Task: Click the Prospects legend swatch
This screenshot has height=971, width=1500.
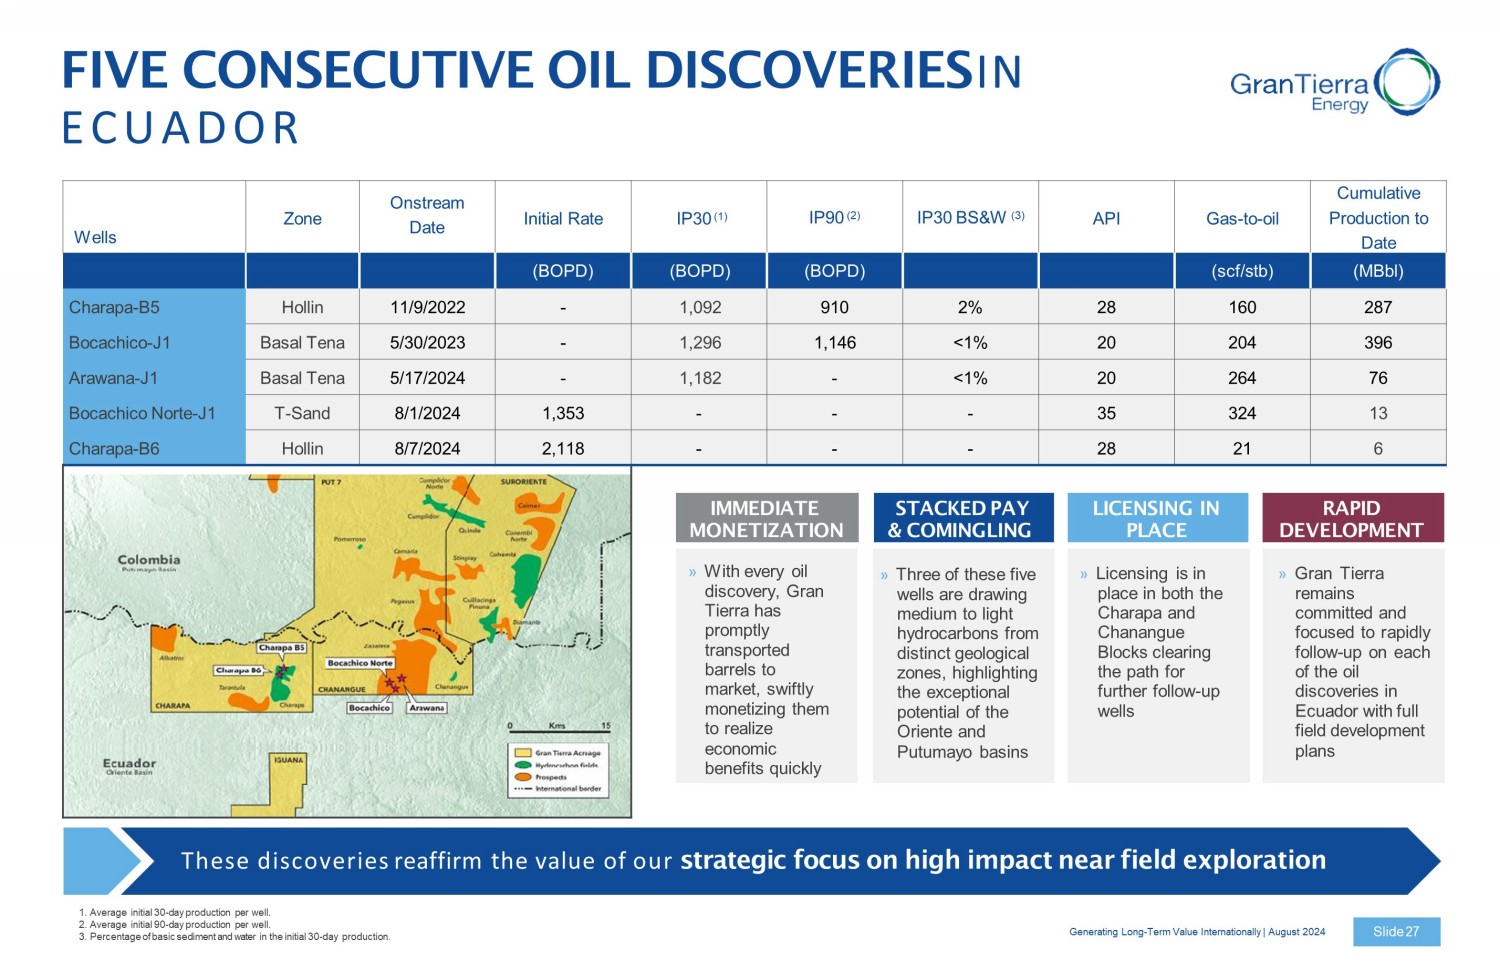Action: (522, 777)
